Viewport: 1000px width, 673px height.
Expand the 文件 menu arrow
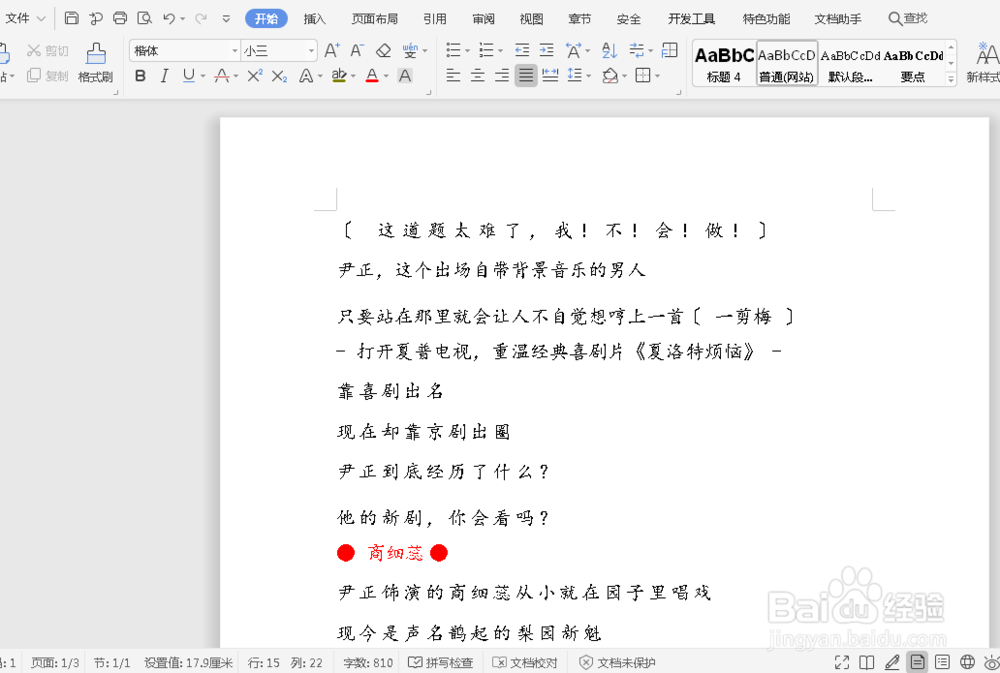41,18
